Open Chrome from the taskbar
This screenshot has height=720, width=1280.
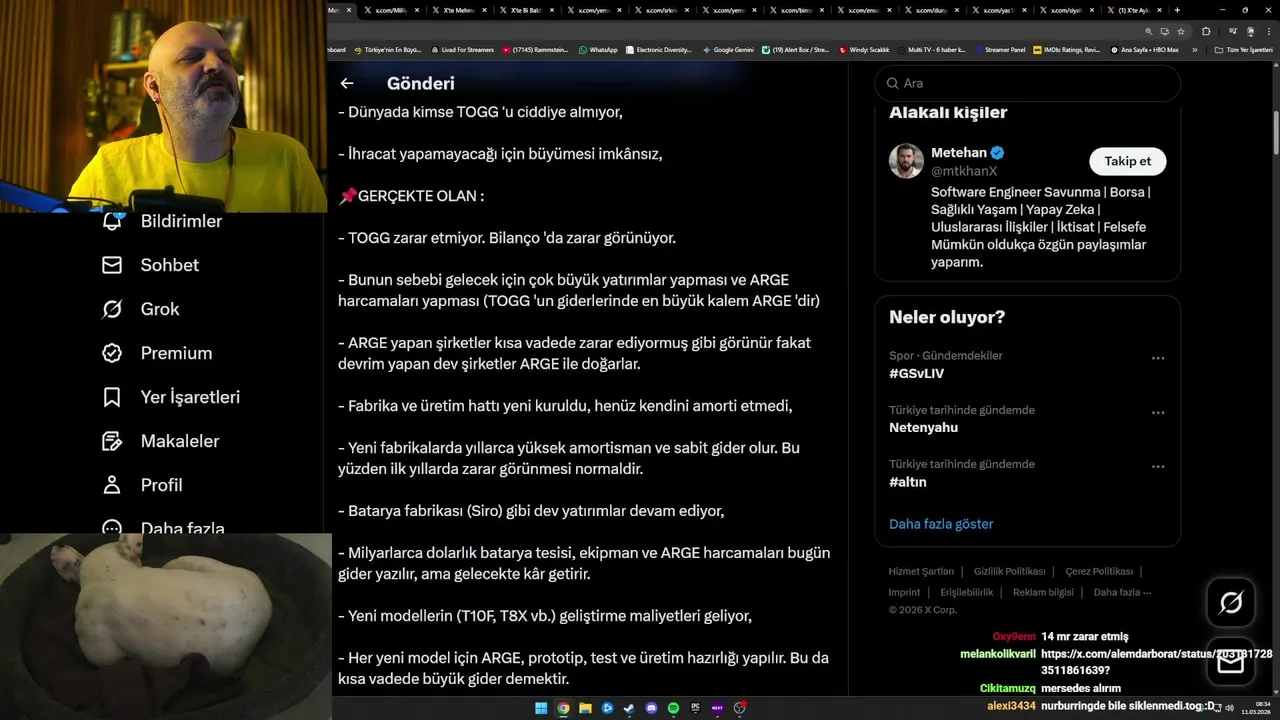tap(563, 708)
